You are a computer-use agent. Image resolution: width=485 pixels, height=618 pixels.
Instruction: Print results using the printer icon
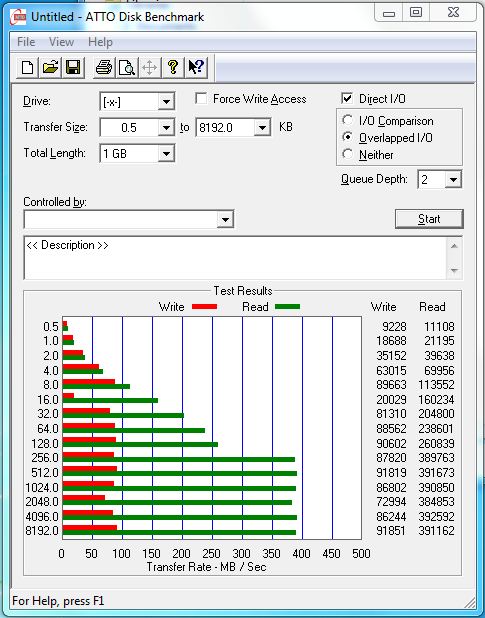[x=104, y=67]
